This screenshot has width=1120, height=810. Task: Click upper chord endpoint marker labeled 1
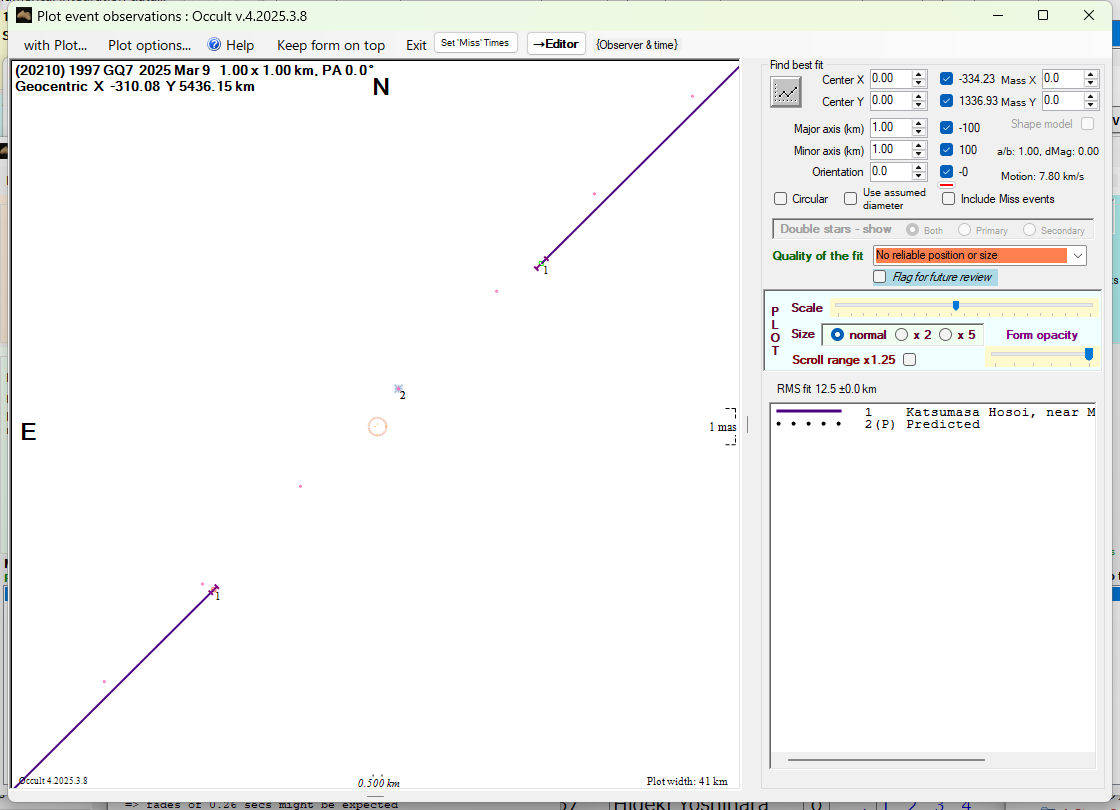point(542,264)
